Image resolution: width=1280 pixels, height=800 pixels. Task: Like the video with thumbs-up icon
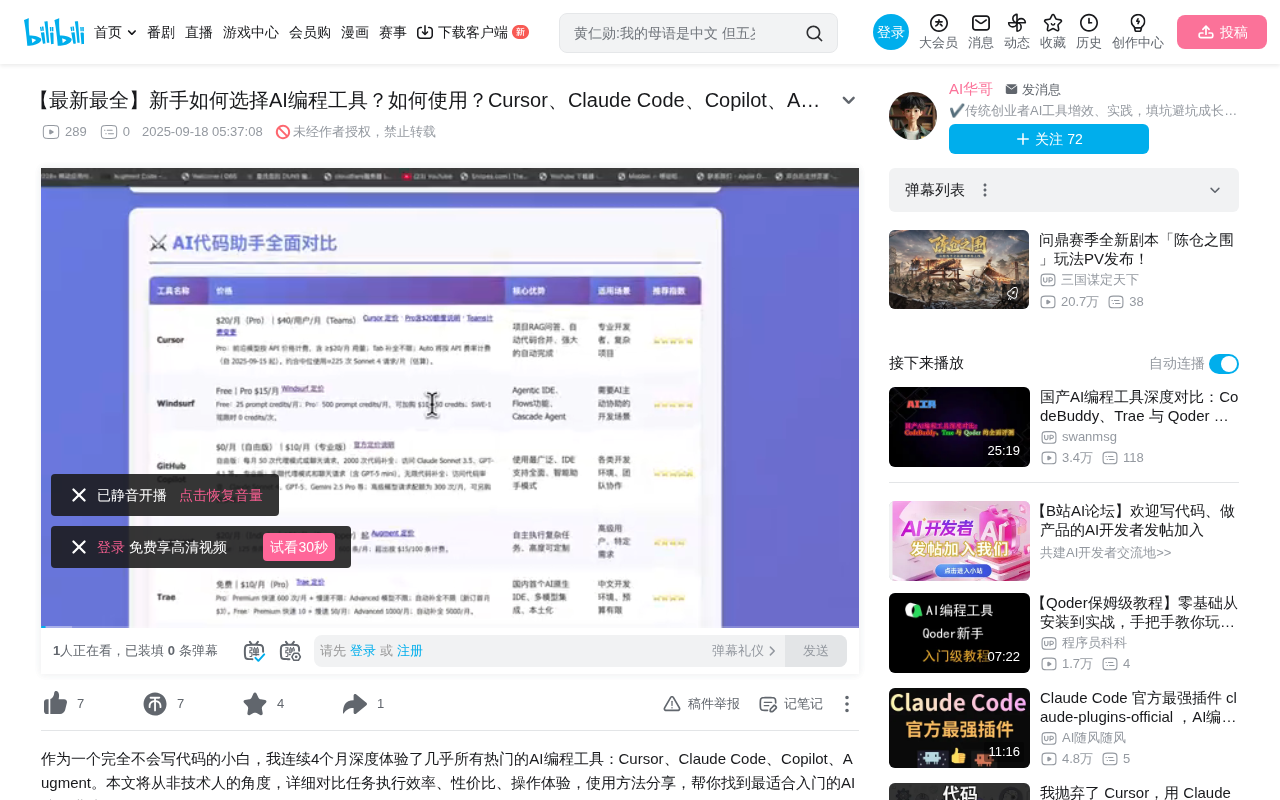coord(56,704)
